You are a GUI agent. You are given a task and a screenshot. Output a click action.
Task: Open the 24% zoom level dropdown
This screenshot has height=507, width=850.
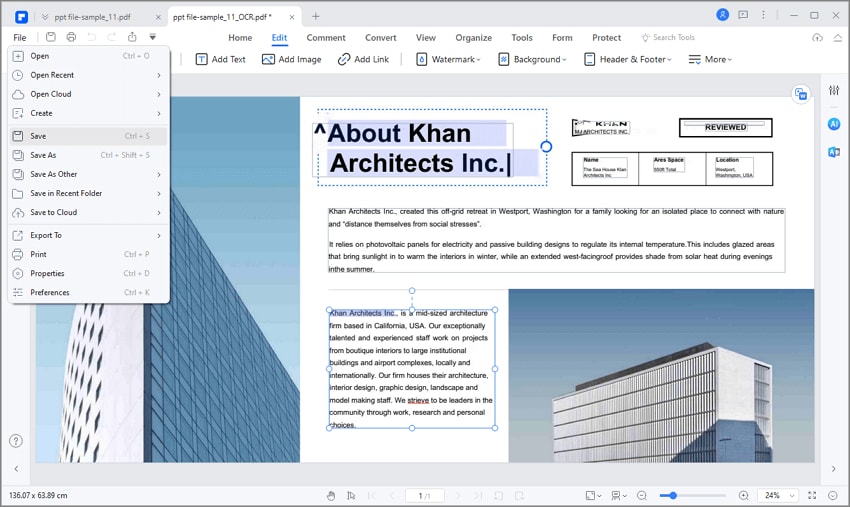point(778,495)
